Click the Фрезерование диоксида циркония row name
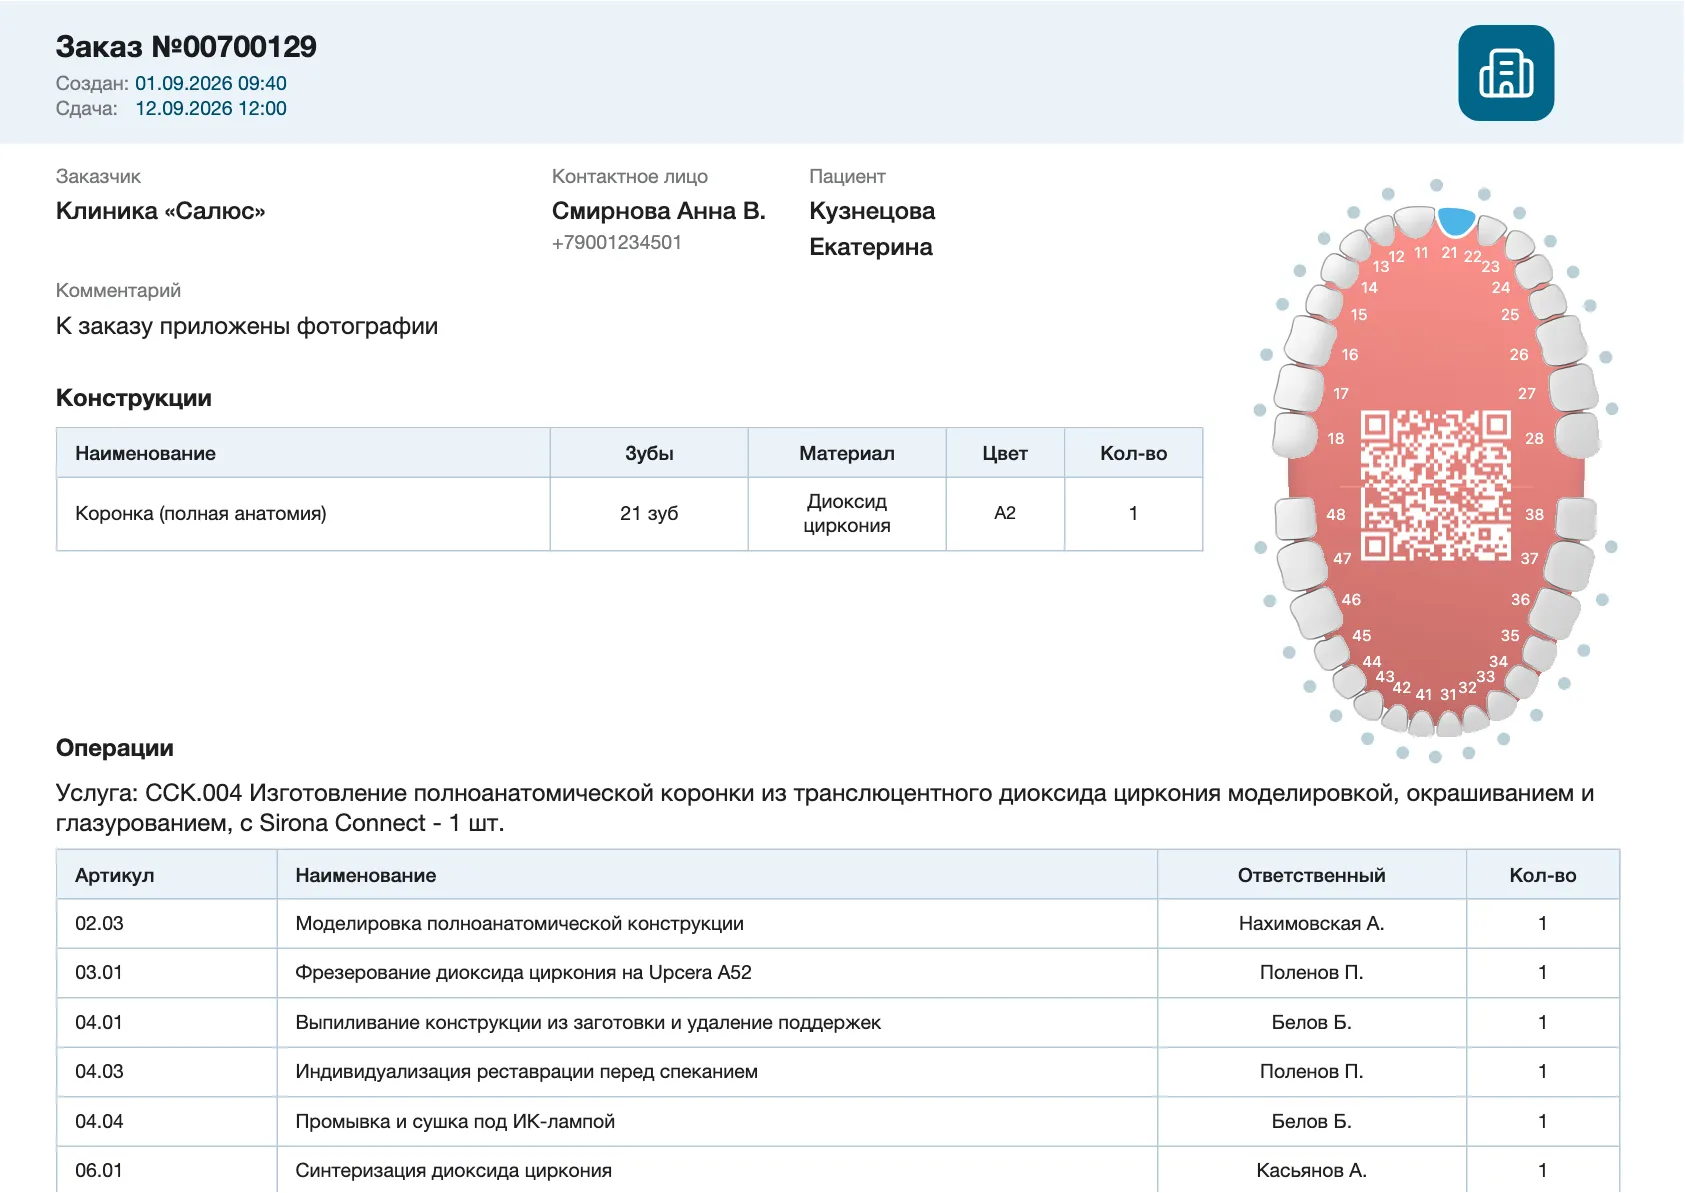The height and width of the screenshot is (1193, 1685). point(523,972)
